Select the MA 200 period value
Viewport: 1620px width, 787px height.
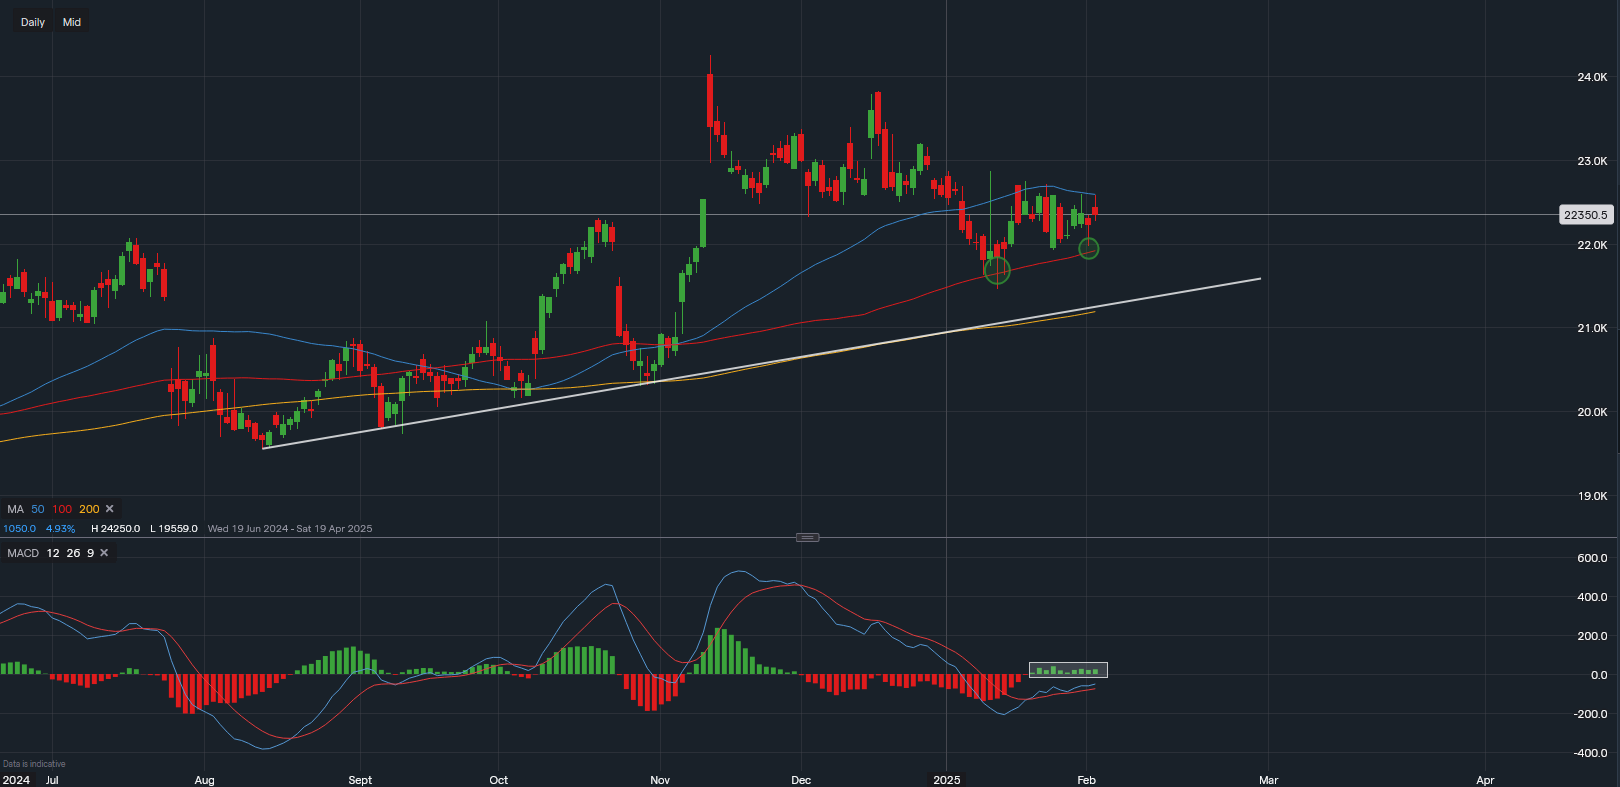coord(89,509)
